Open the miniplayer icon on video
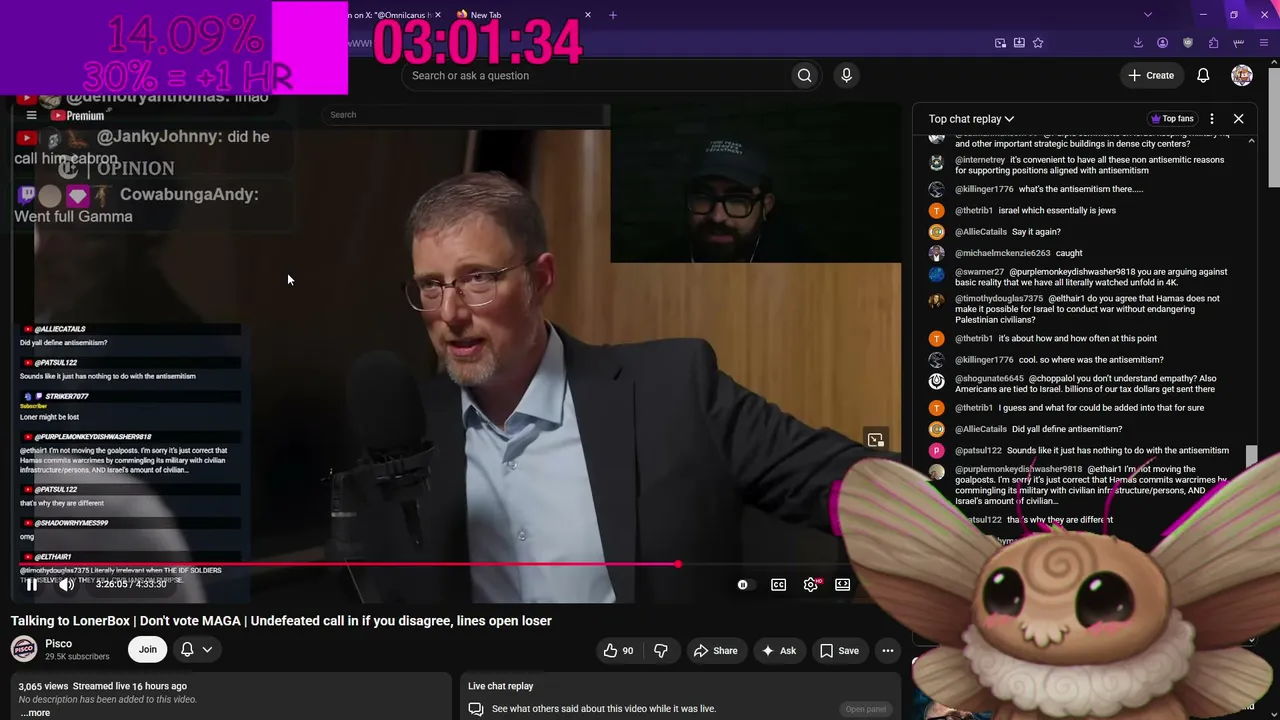 point(876,440)
